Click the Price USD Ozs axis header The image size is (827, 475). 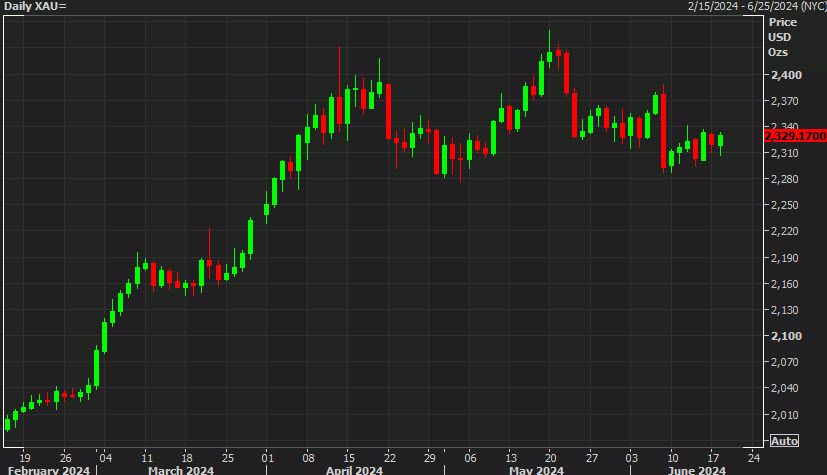(x=783, y=37)
